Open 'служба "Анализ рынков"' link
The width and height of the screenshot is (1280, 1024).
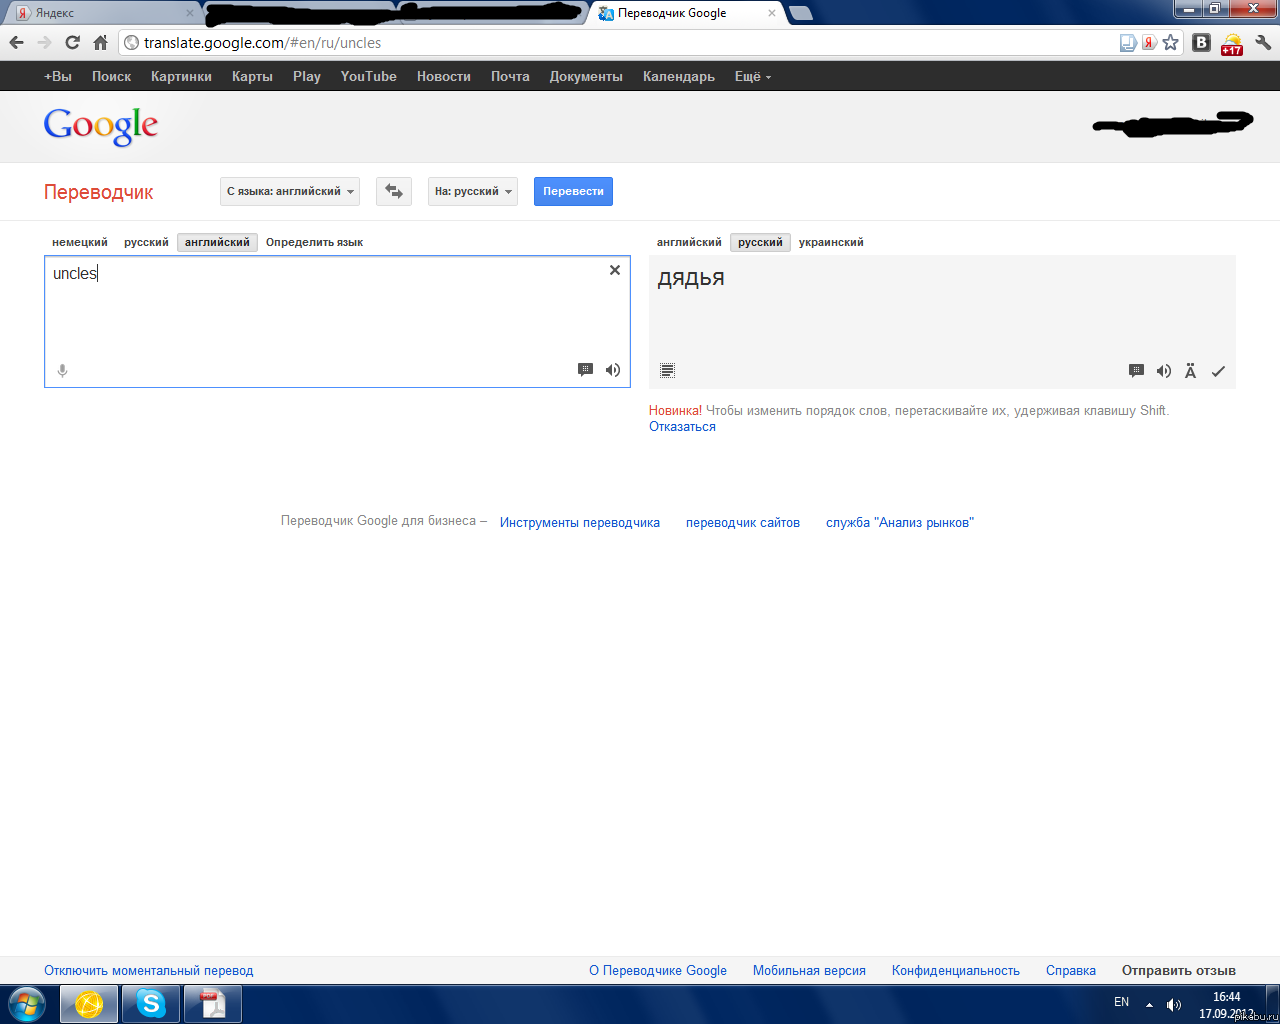[900, 523]
